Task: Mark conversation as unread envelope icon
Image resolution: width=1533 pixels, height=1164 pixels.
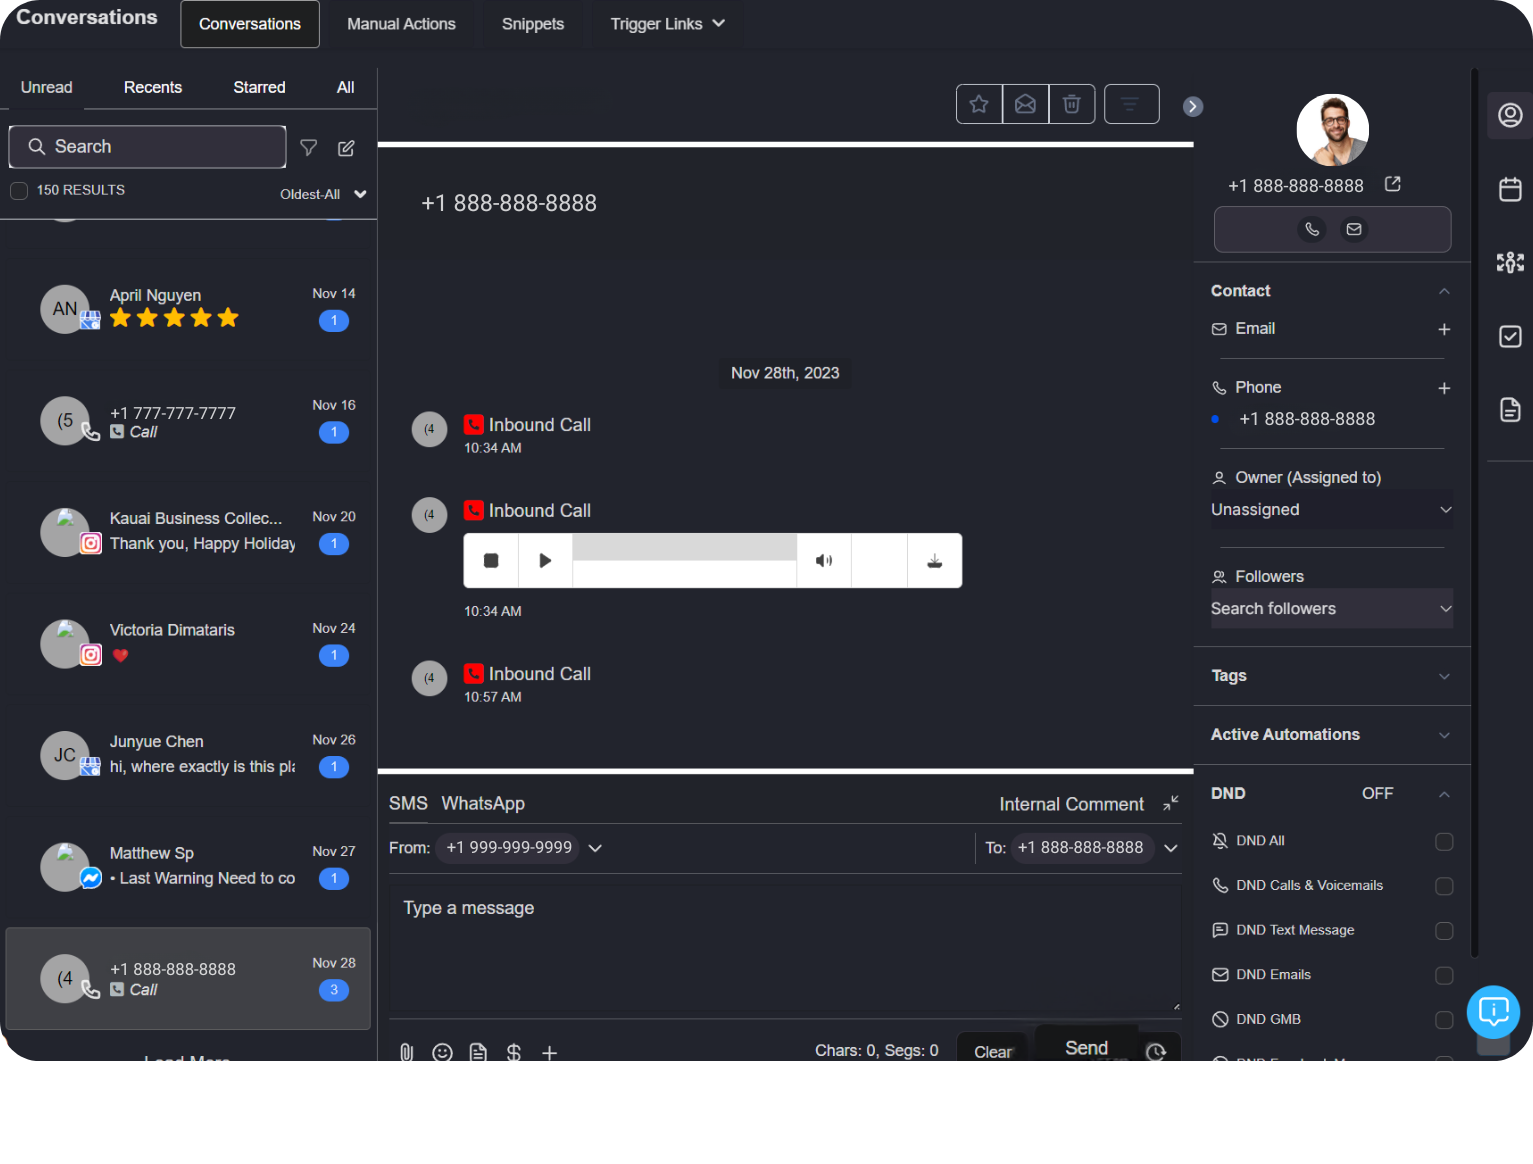Action: pyautogui.click(x=1025, y=104)
